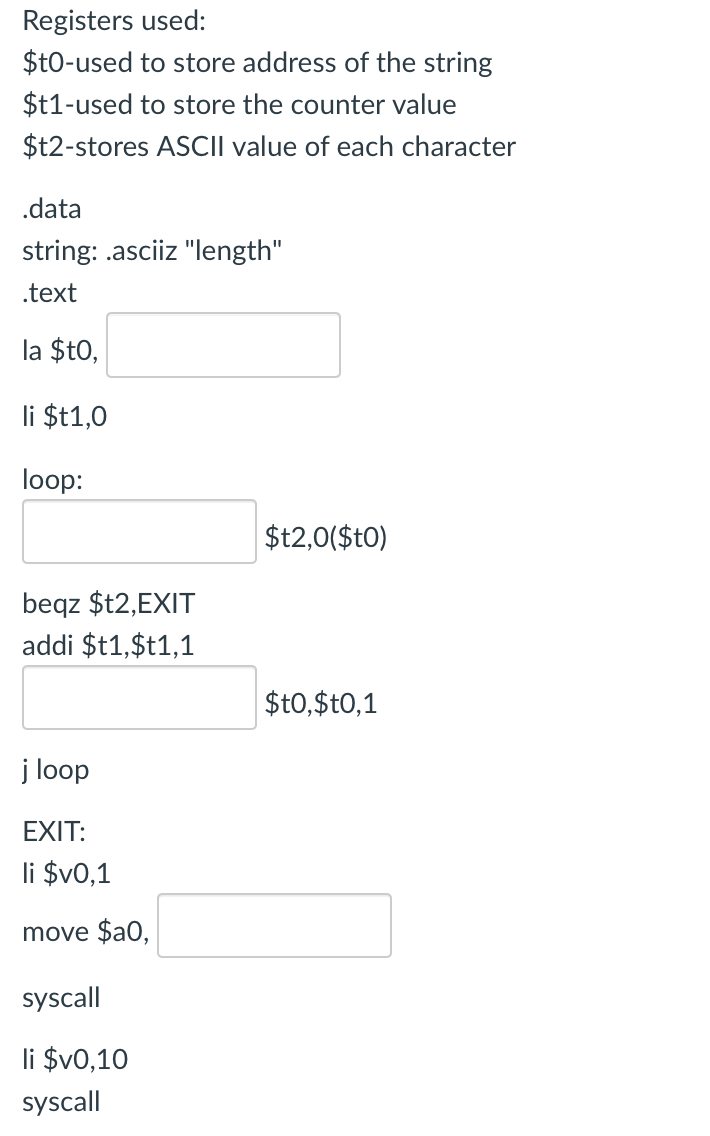The height and width of the screenshot is (1136, 710).
Task: Select the beqz $t2,EXIT instruction
Action: coord(108,603)
